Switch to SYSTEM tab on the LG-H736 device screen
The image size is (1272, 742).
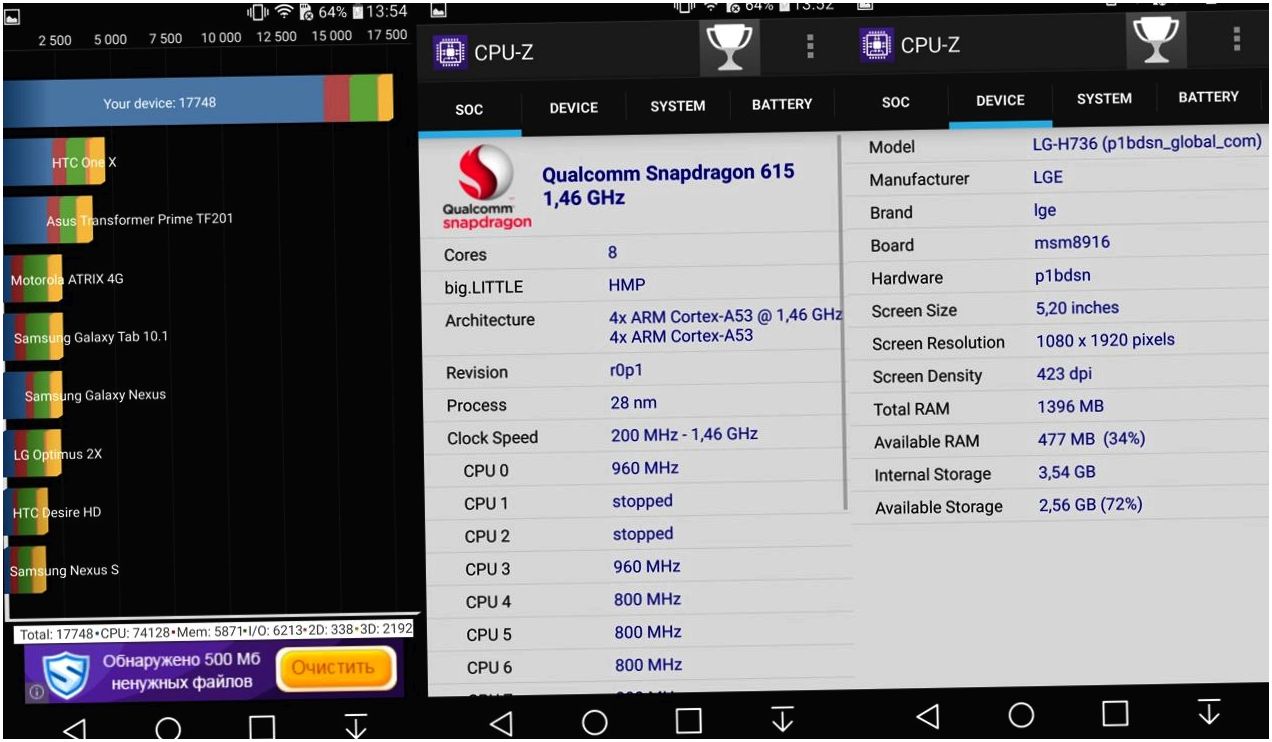coord(1105,99)
